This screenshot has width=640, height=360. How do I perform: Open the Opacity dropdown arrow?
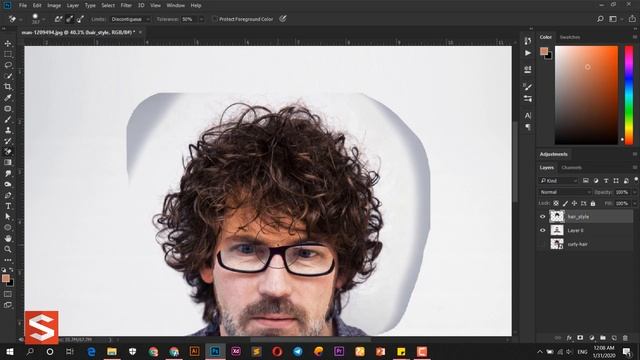point(634,192)
